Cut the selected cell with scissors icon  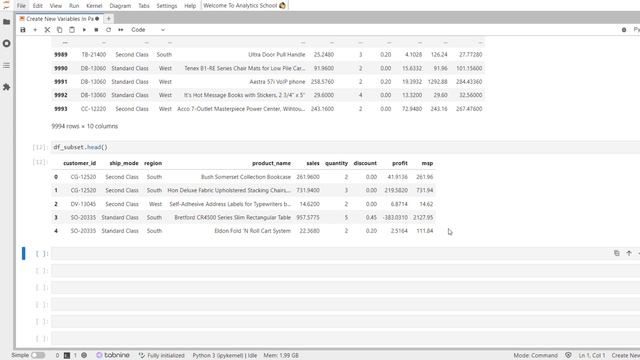47,30
